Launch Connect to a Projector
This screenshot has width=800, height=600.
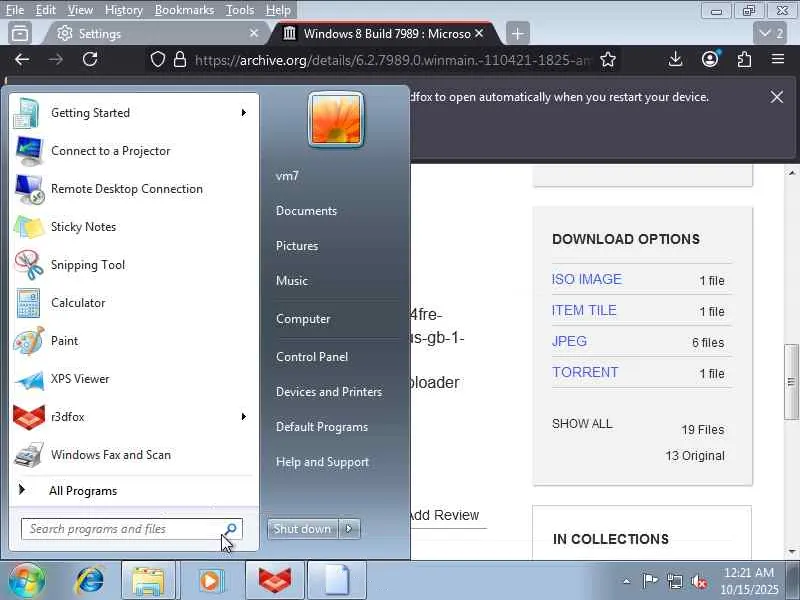coord(133,151)
